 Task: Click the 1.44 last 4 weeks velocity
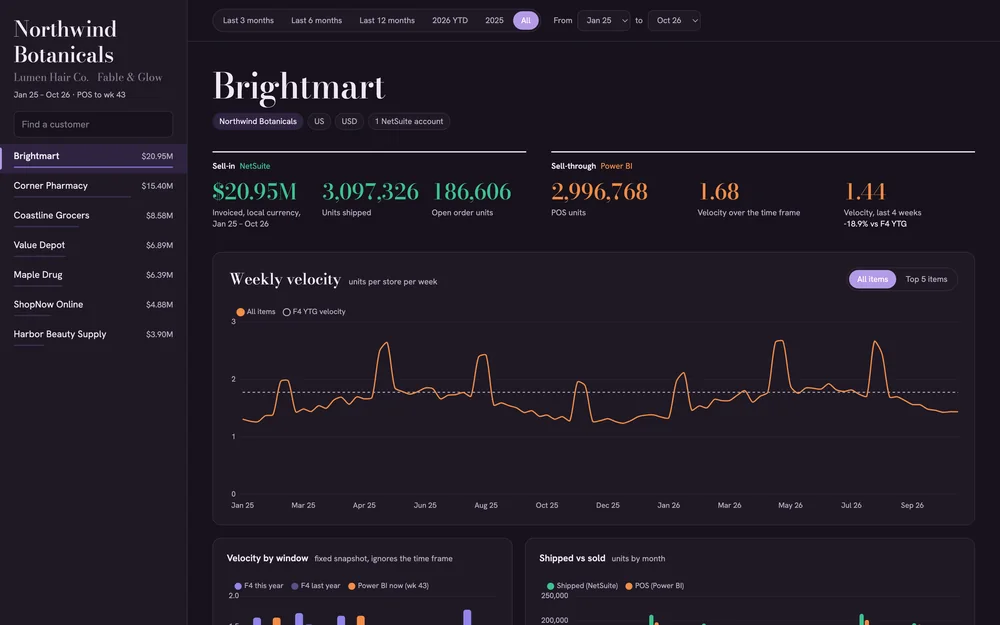865,191
